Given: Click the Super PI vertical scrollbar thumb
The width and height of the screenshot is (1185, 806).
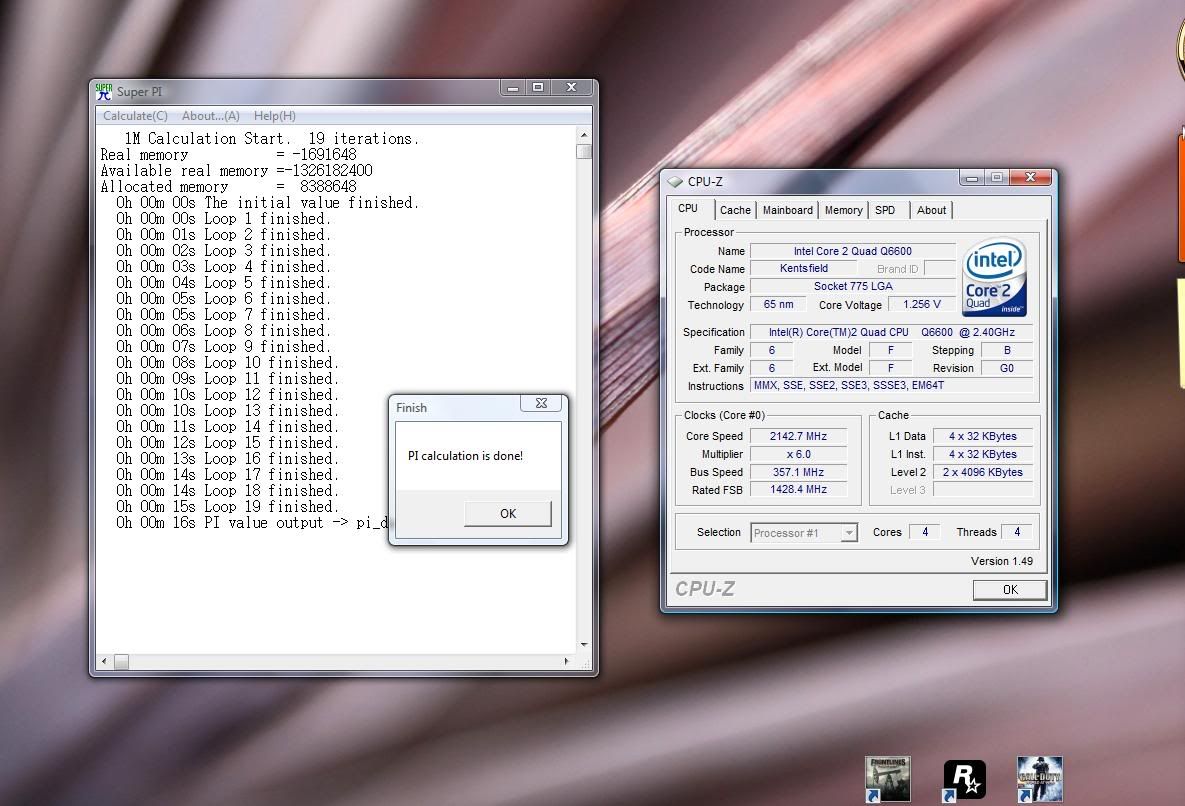Looking at the screenshot, I should 583,151.
